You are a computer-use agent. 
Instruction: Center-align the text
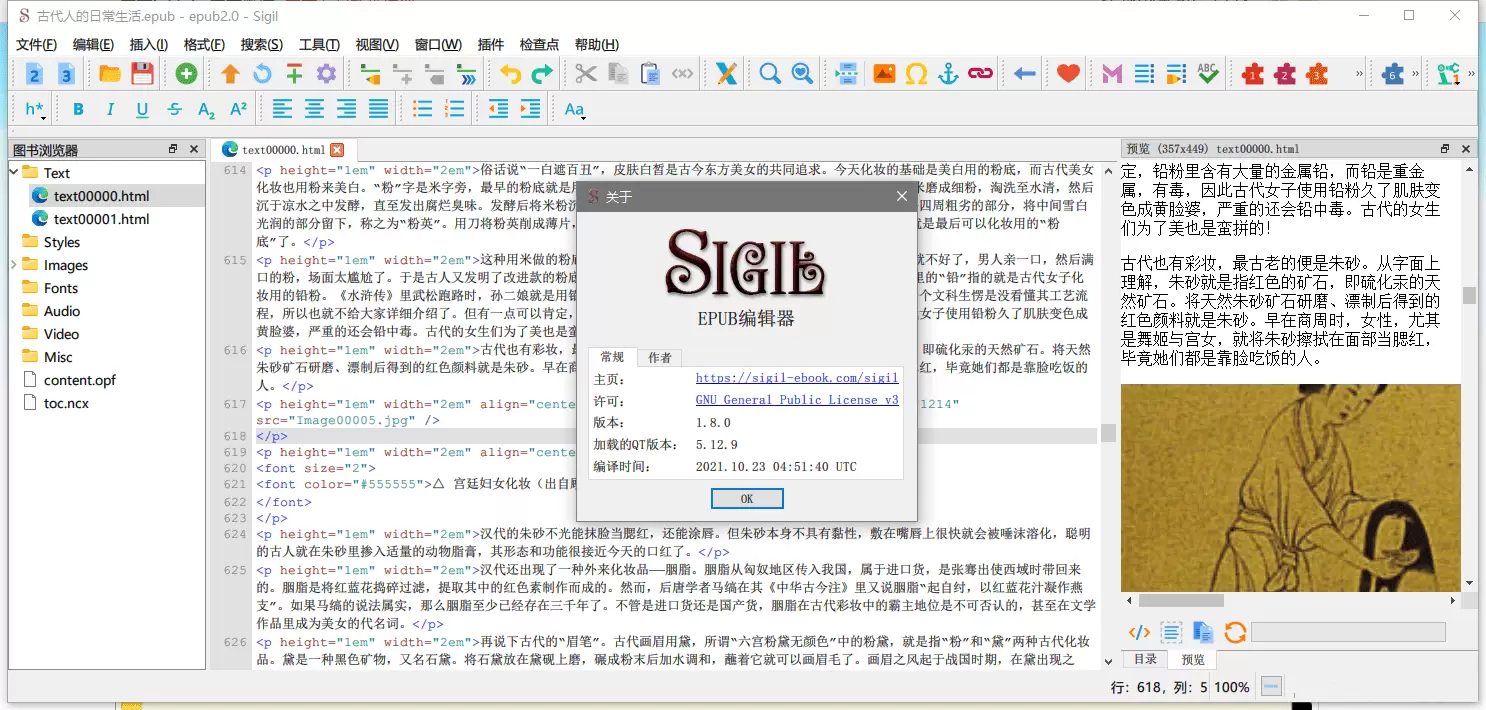click(315, 109)
